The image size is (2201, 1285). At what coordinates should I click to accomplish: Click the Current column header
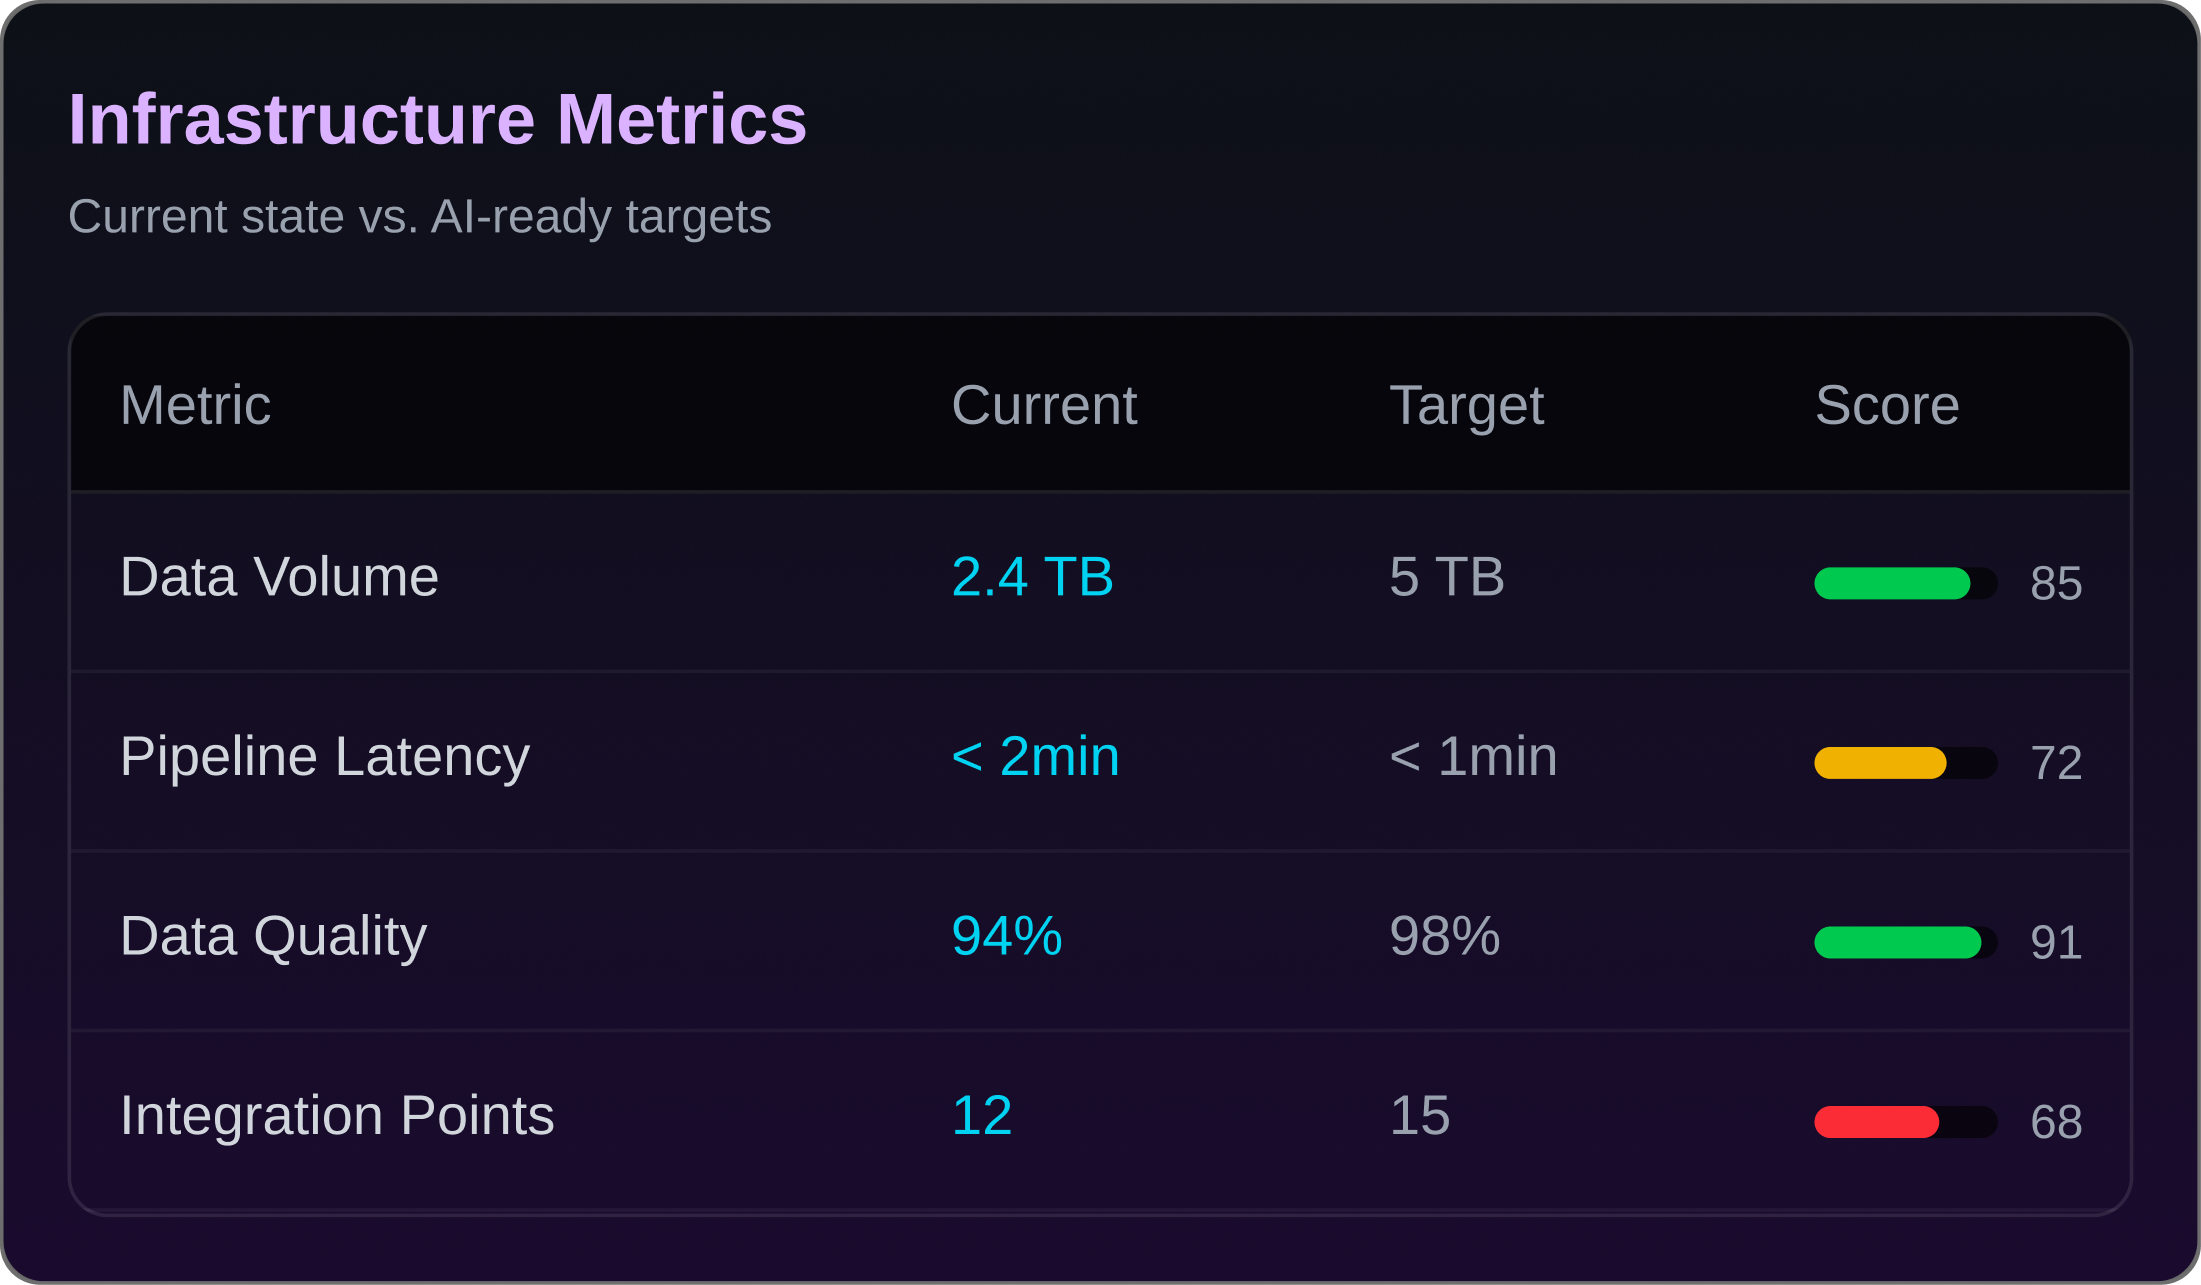click(1044, 405)
